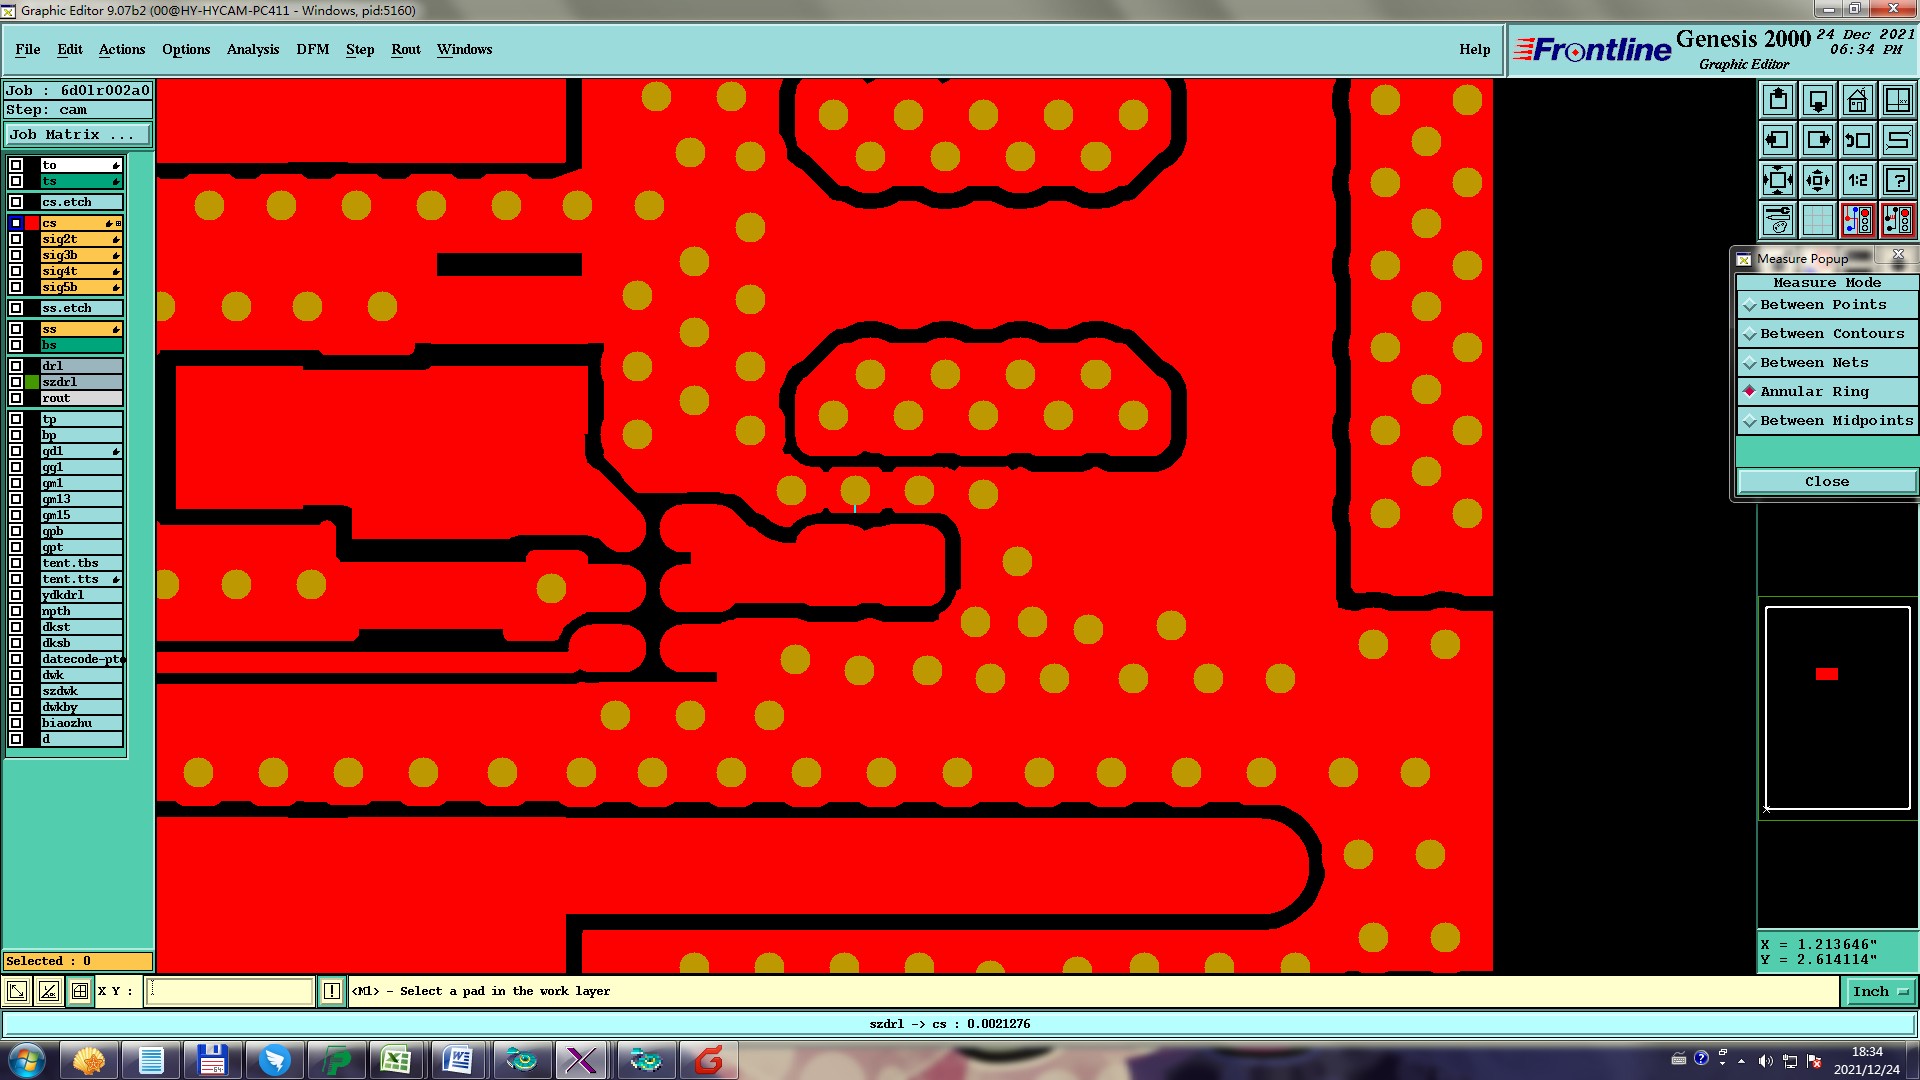The height and width of the screenshot is (1080, 1920).
Task: Click the question mark query icon
Action: point(1897,180)
